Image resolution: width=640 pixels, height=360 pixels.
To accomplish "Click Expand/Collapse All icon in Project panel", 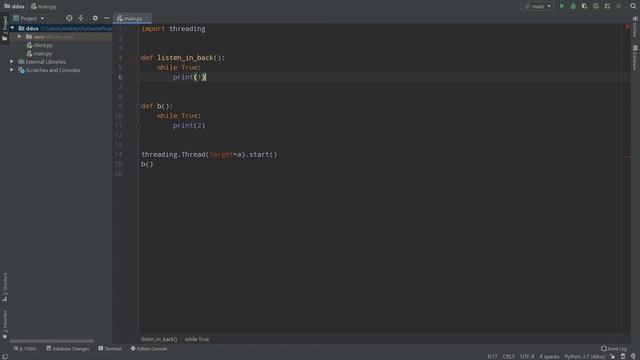I will (80, 18).
